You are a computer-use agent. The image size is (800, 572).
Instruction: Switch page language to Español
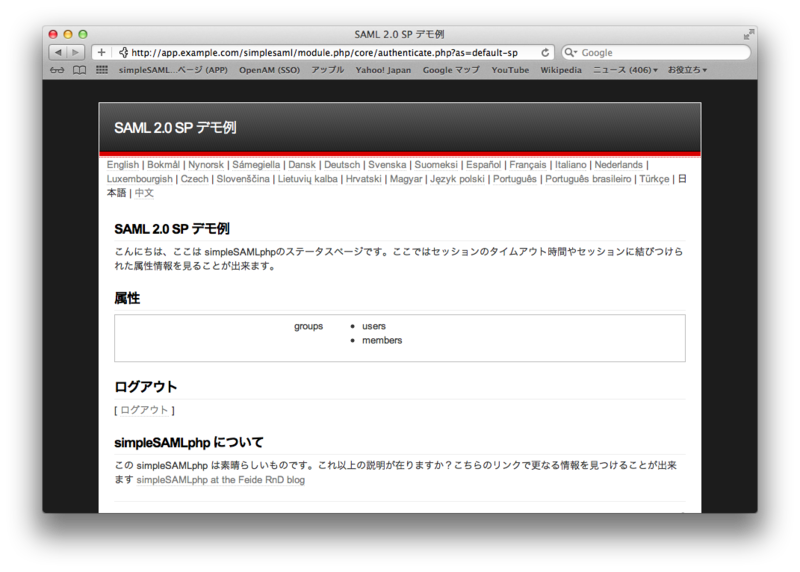tap(483, 165)
